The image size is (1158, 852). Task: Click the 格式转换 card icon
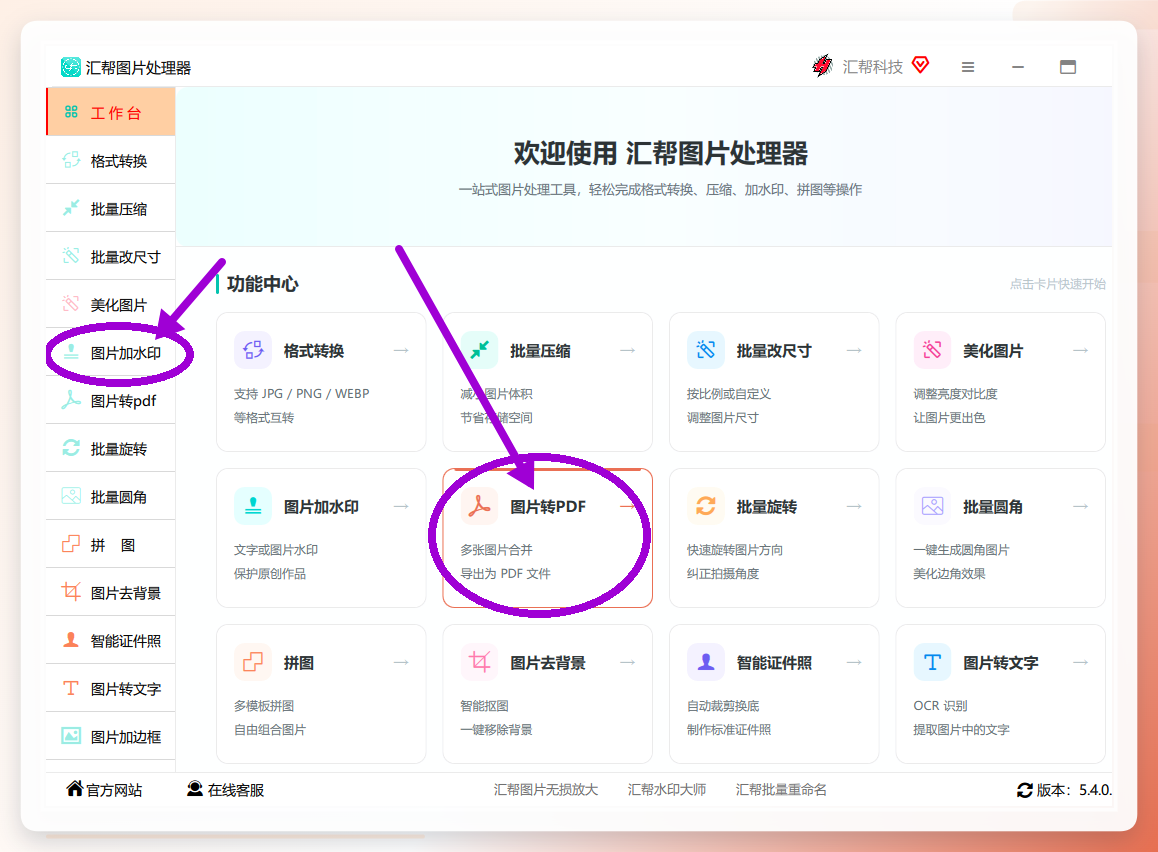(253, 350)
